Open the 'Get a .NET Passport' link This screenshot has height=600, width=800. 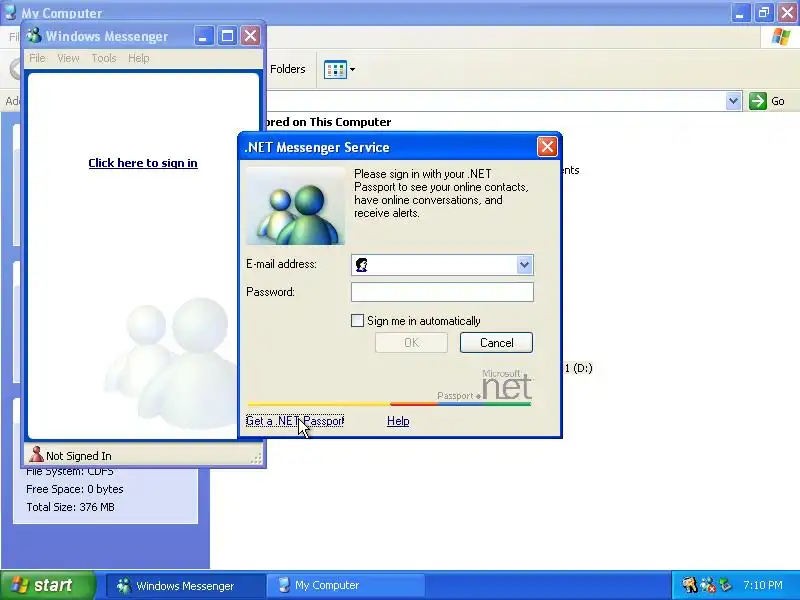[295, 421]
